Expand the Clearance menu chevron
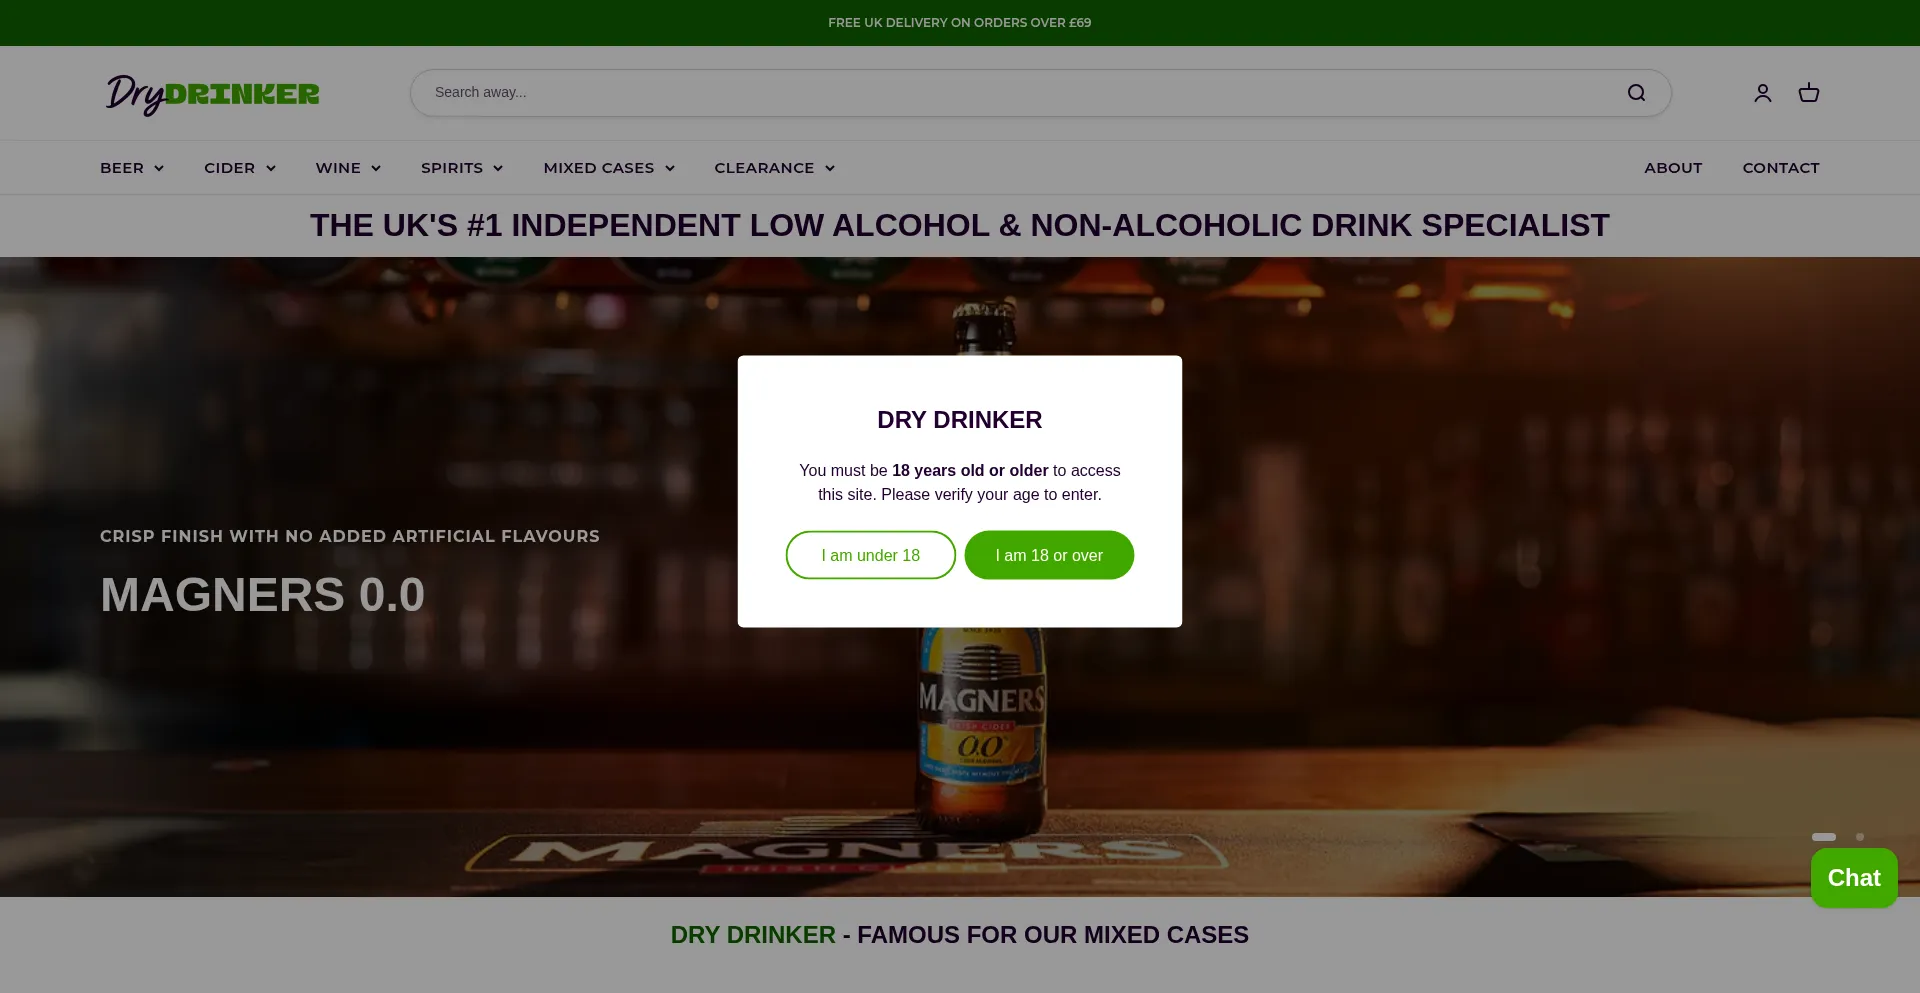The height and width of the screenshot is (993, 1920). (x=830, y=168)
